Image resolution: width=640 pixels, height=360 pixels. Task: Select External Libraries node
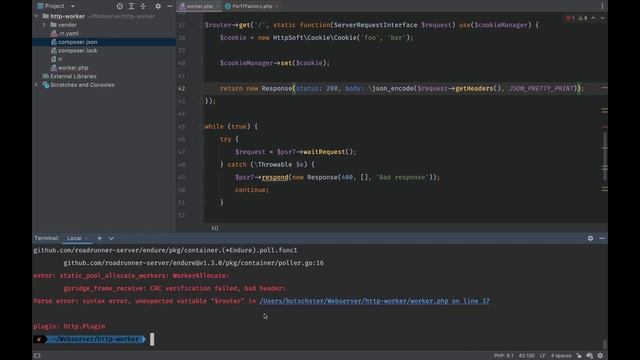pos(73,76)
